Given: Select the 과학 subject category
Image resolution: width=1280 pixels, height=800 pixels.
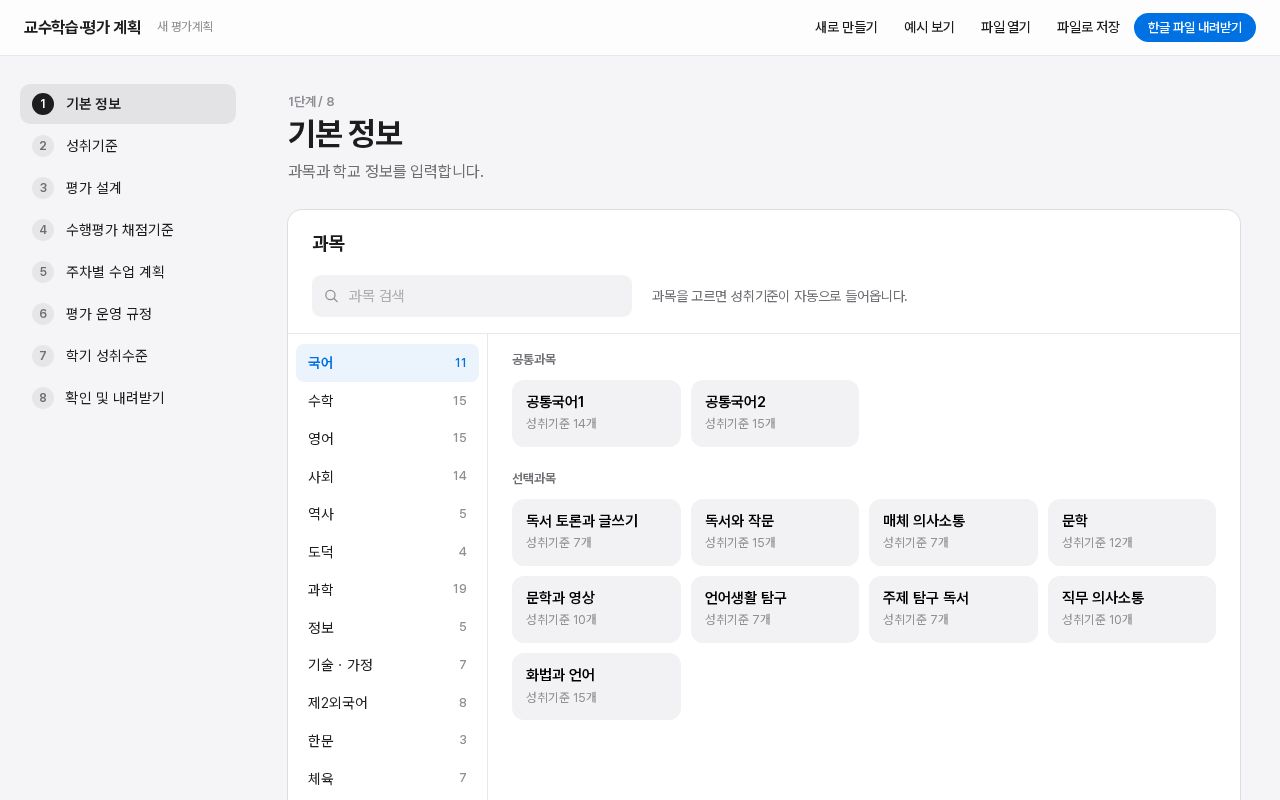Looking at the screenshot, I should (387, 590).
